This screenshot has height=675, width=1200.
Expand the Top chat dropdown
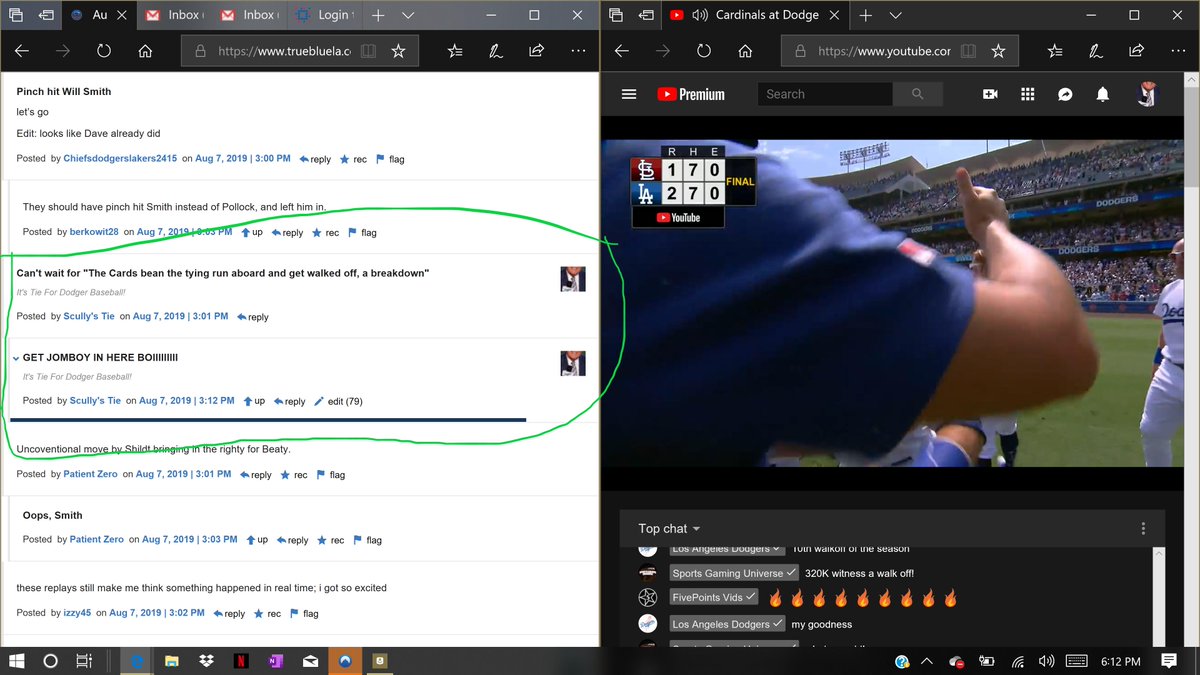(669, 528)
